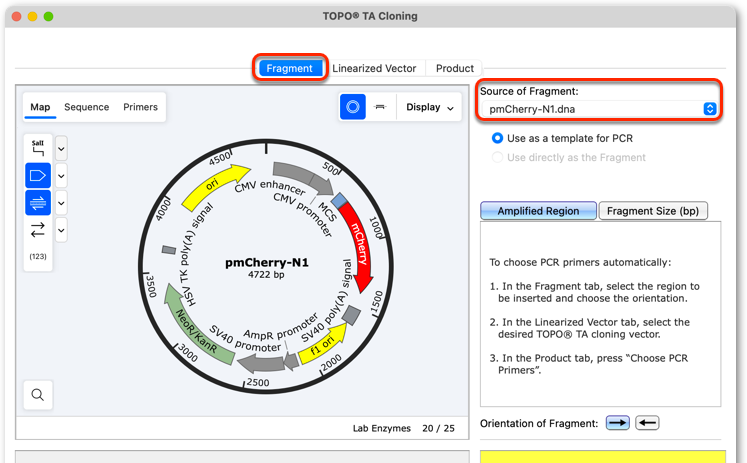This screenshot has height=463, width=747.
Task: Expand the translations options chevron
Action: click(61, 231)
